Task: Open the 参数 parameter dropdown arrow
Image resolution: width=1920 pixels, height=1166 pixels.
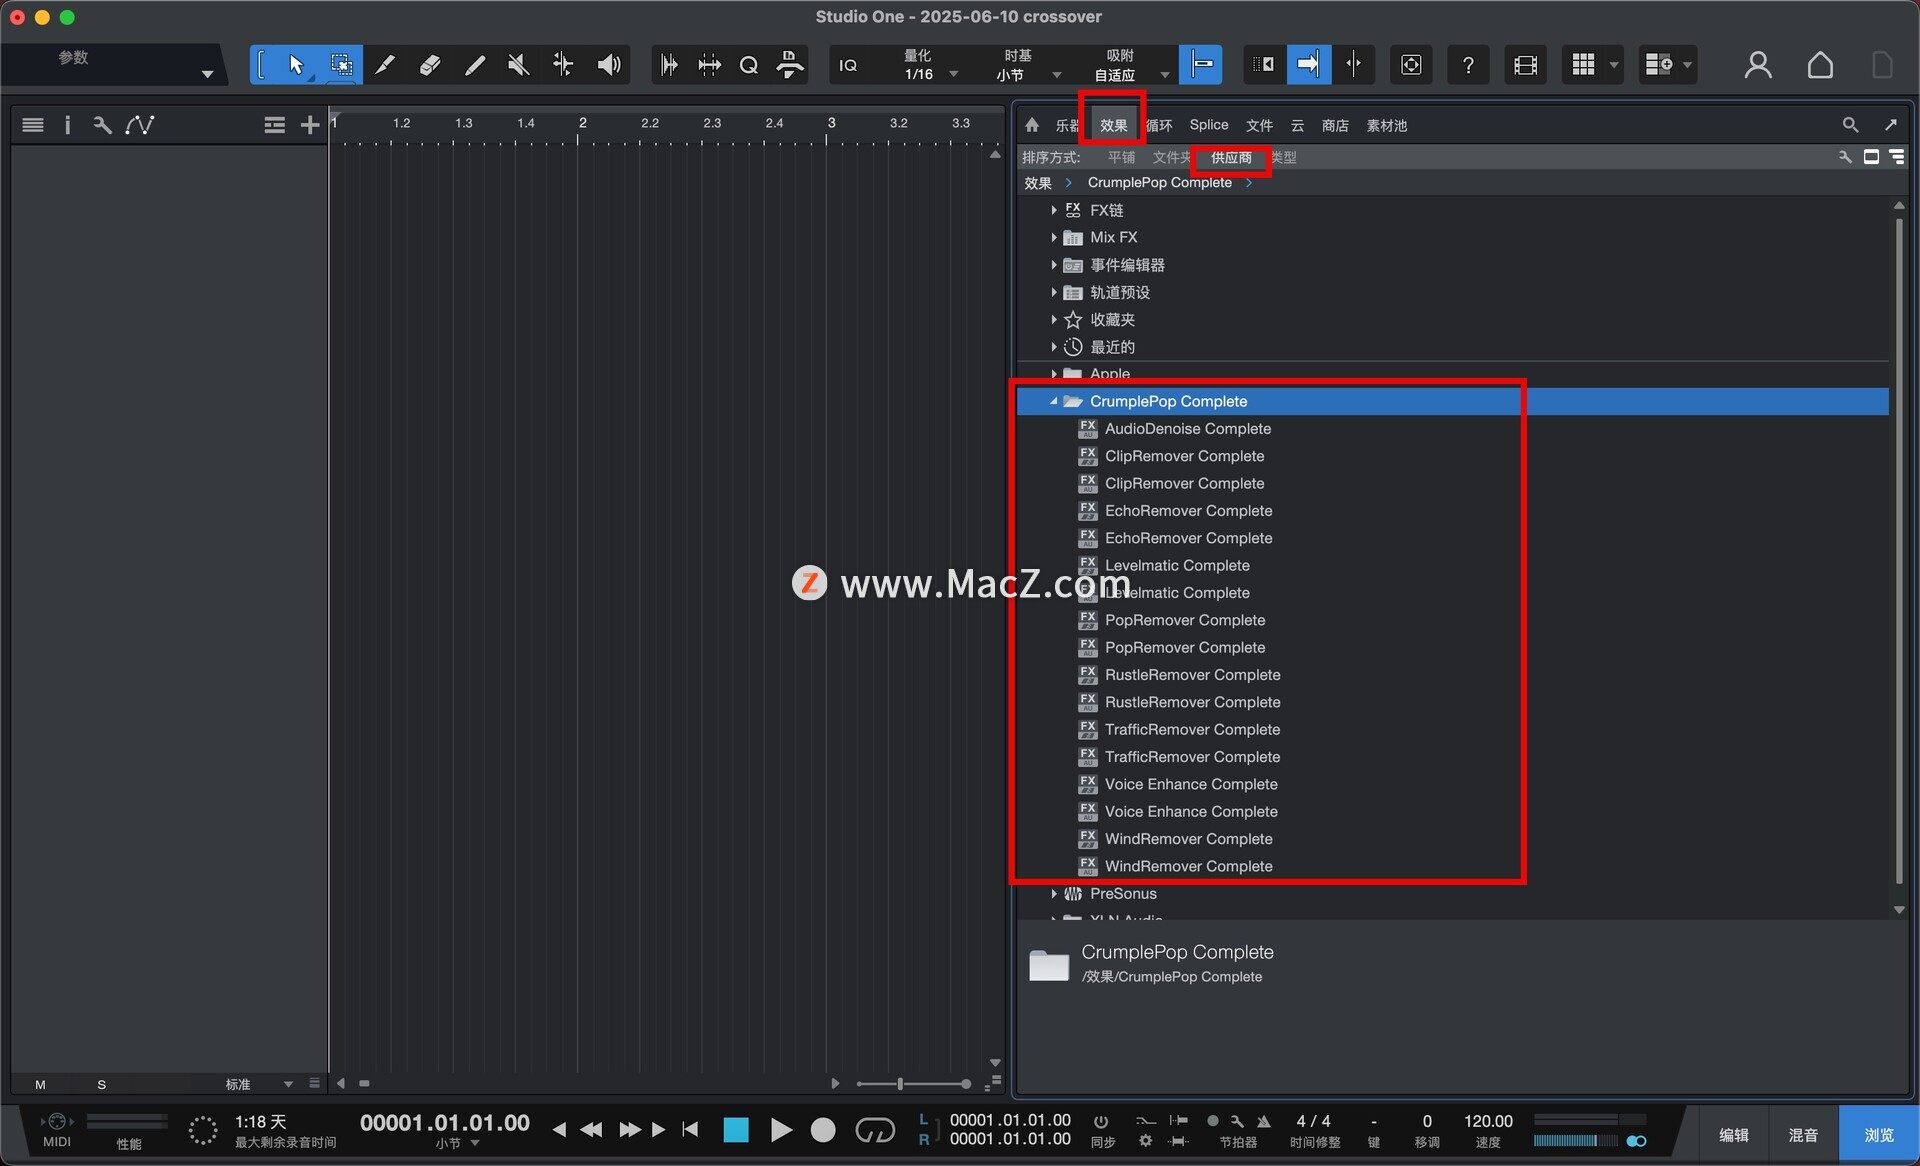Action: [x=207, y=73]
